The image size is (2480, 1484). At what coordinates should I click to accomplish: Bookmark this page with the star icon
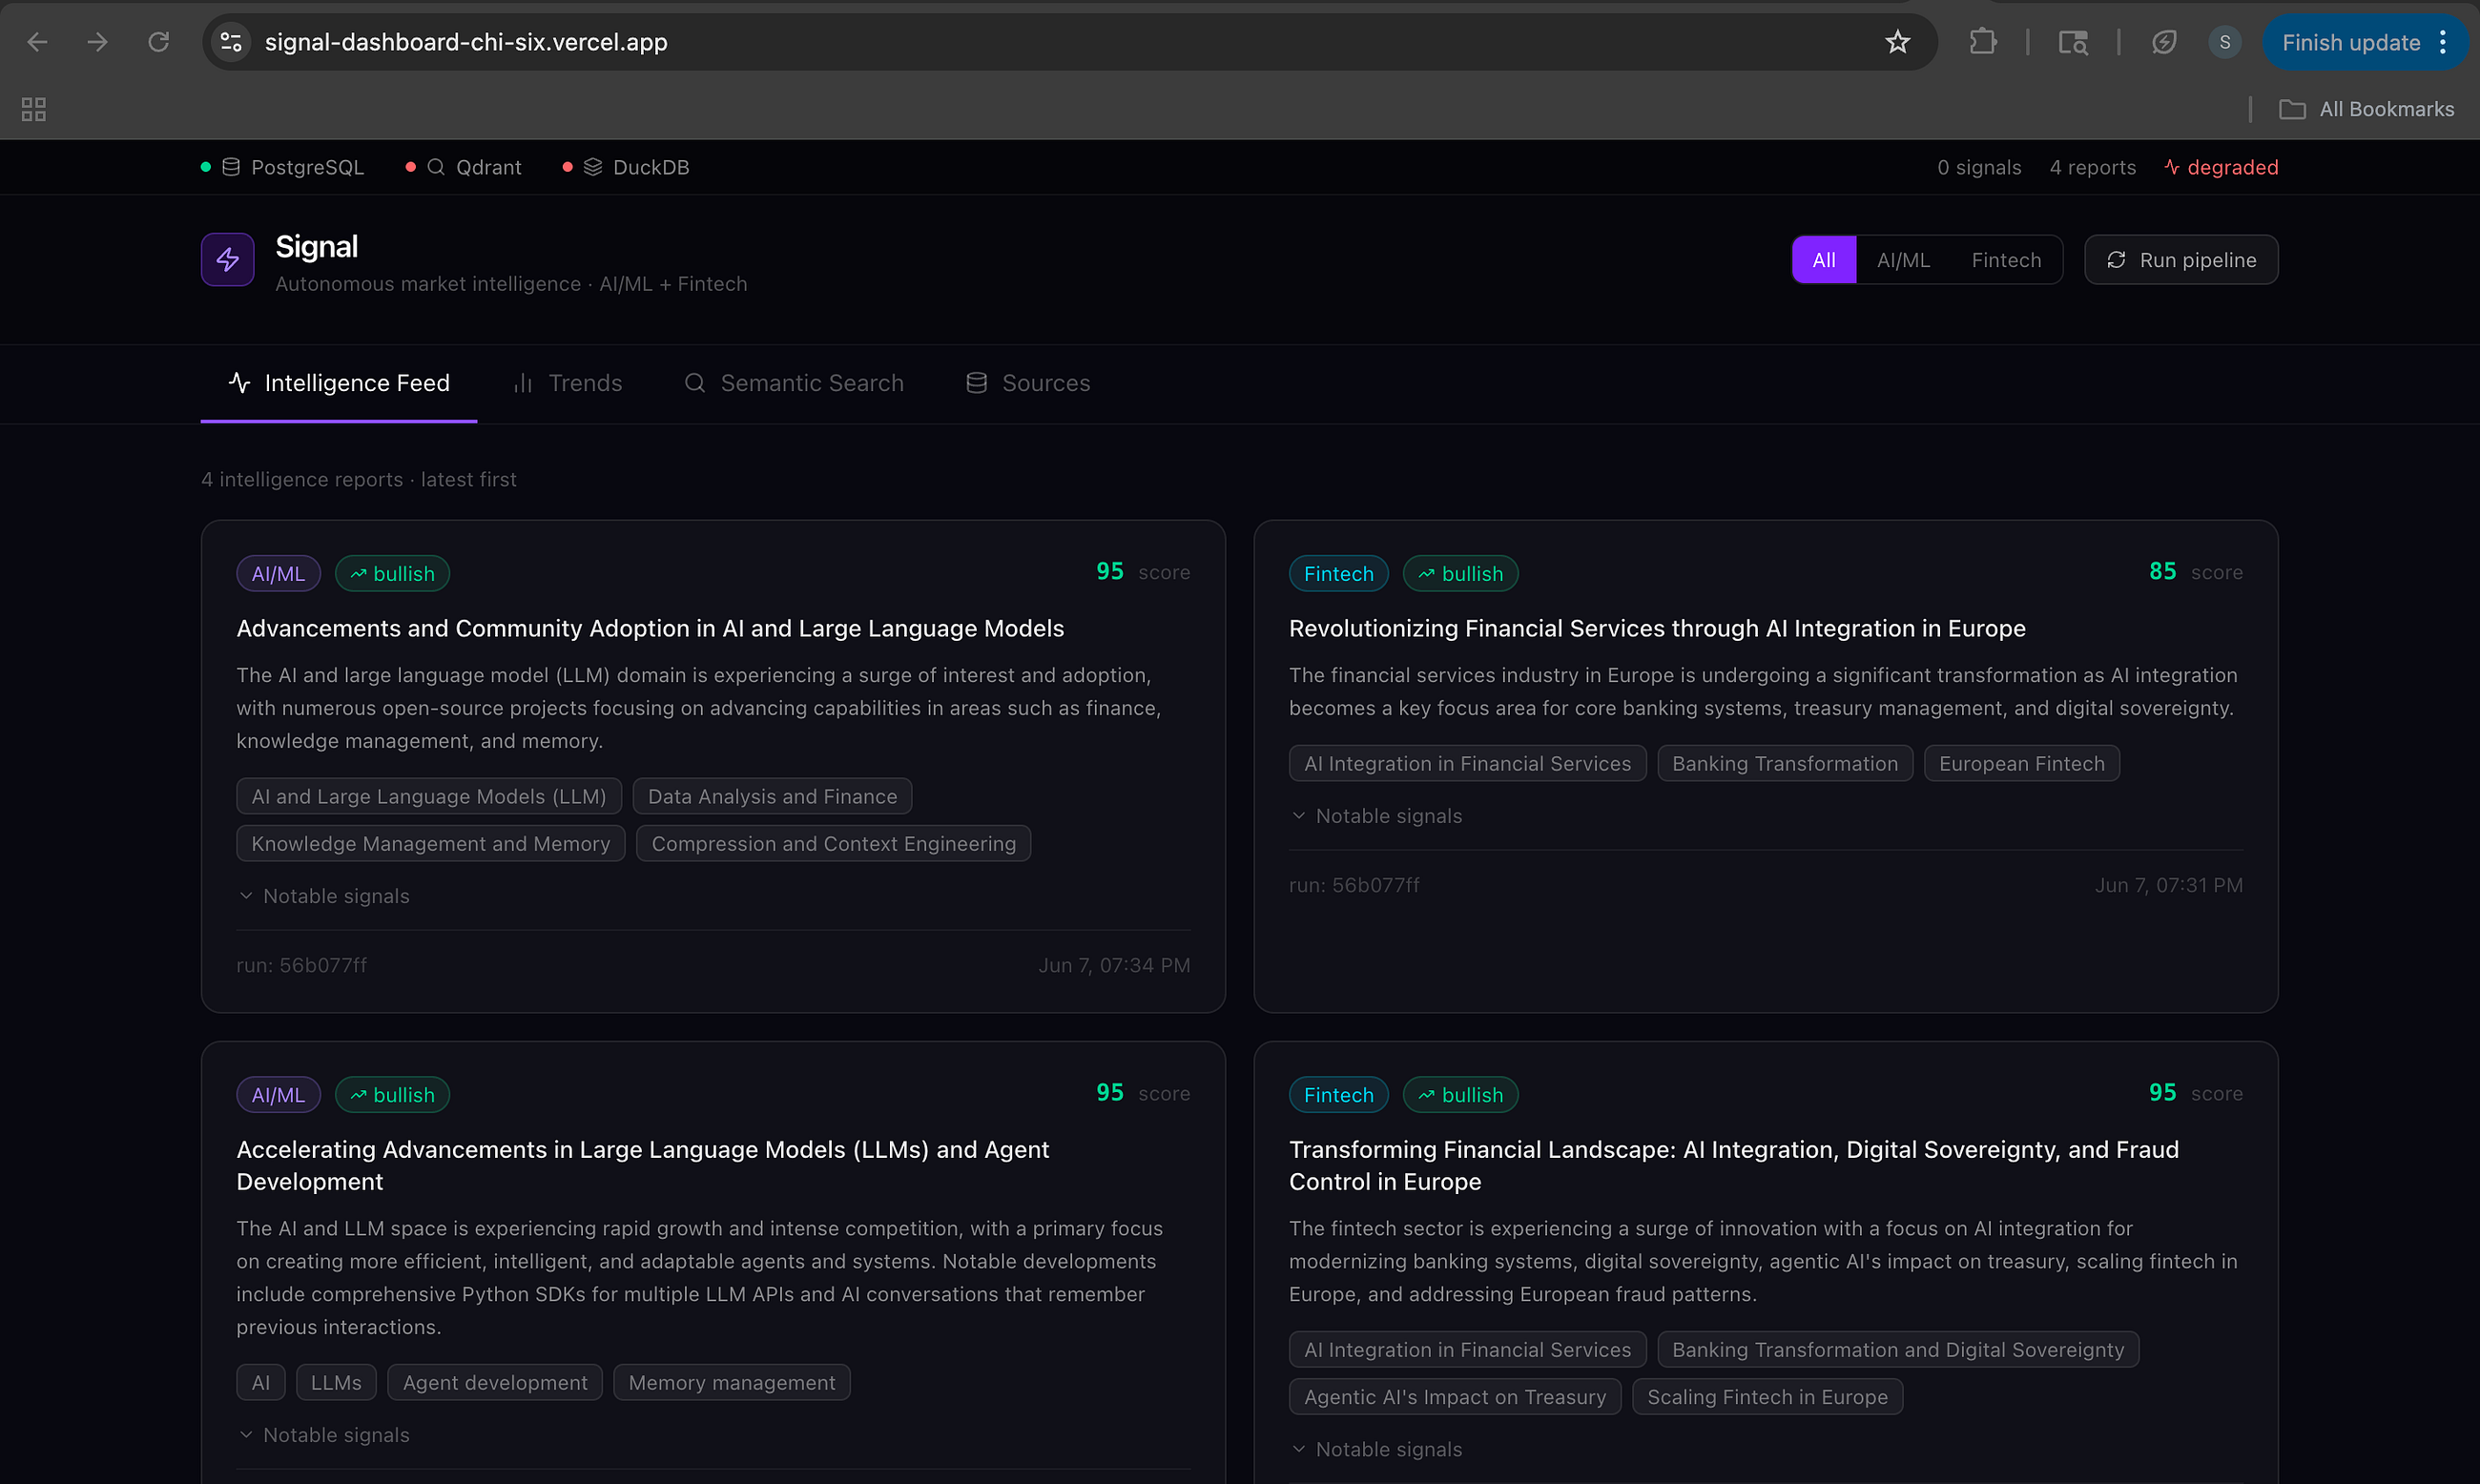pyautogui.click(x=1897, y=42)
